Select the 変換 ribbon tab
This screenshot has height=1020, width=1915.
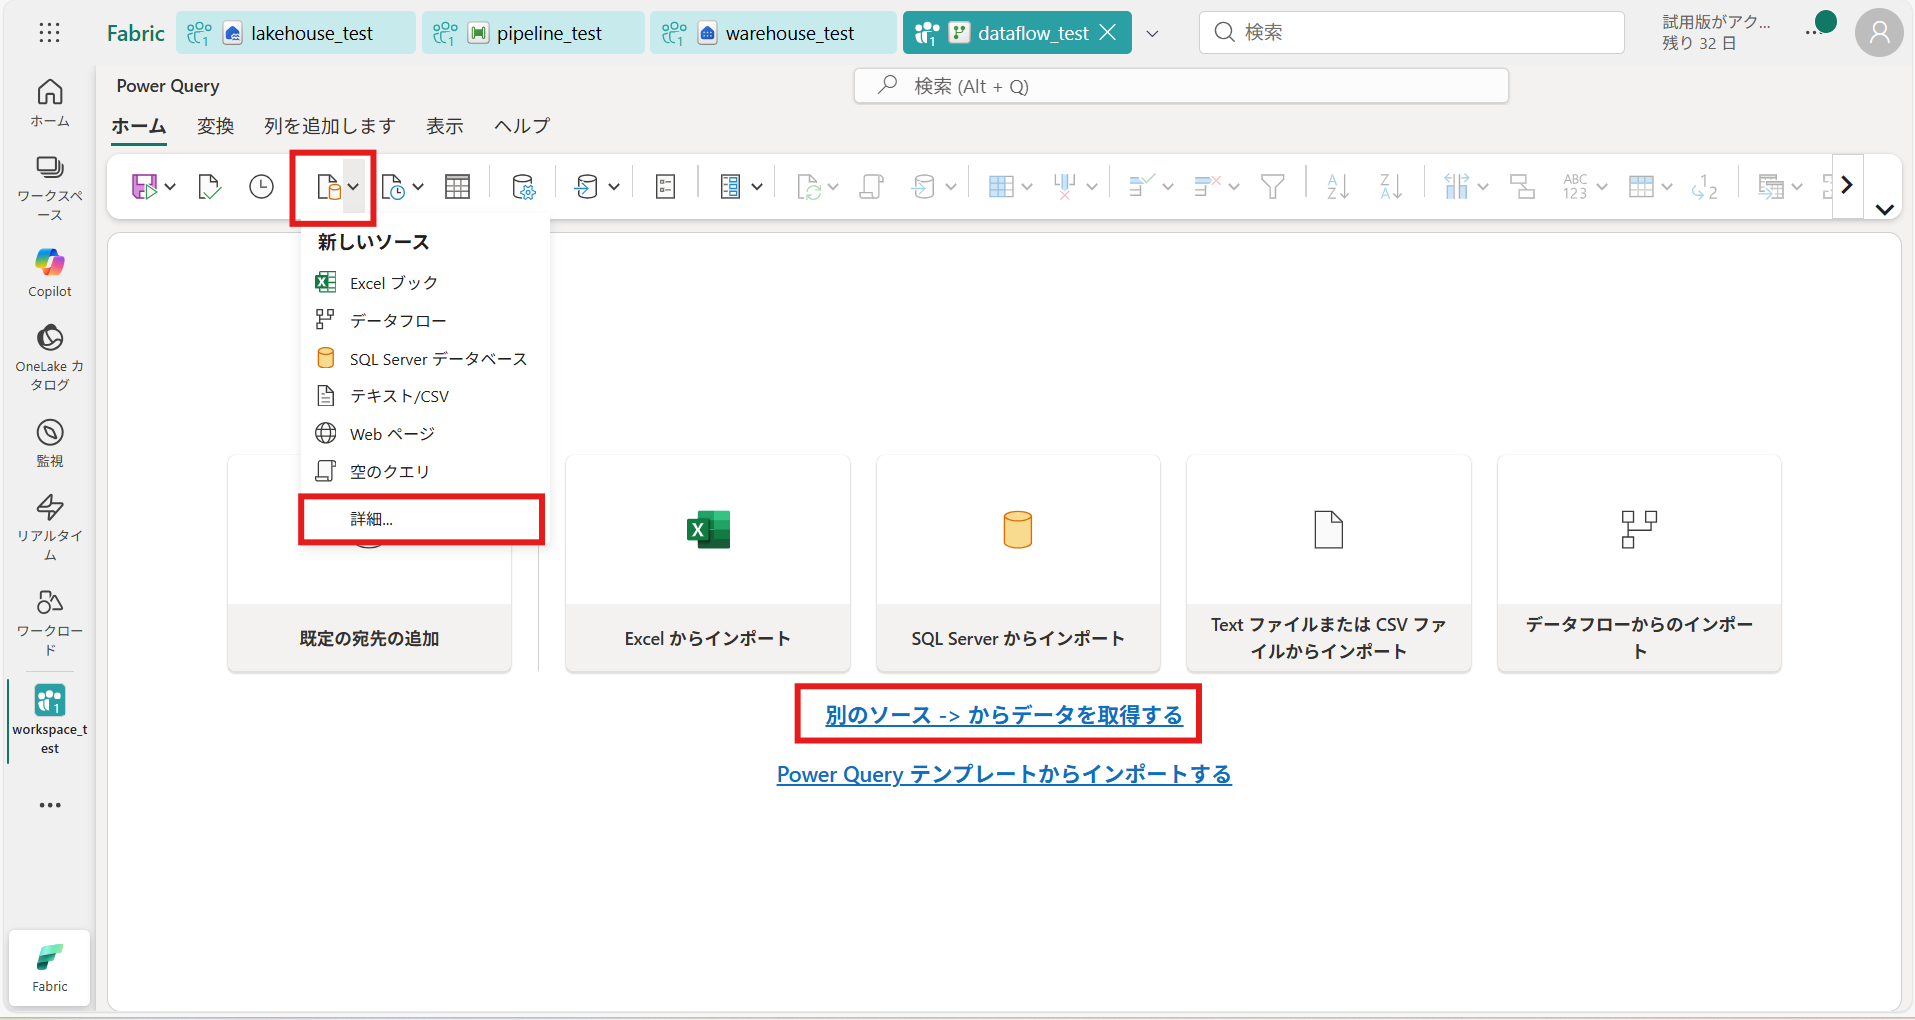(x=215, y=126)
